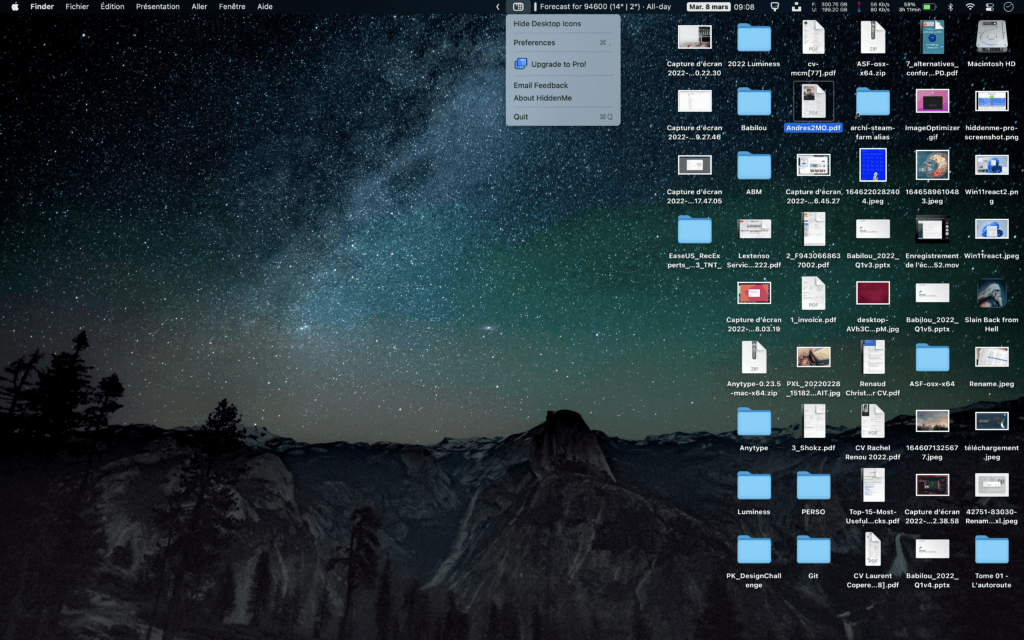
Task: Collapse menu bar icons with the chevron
Action: [x=498, y=7]
